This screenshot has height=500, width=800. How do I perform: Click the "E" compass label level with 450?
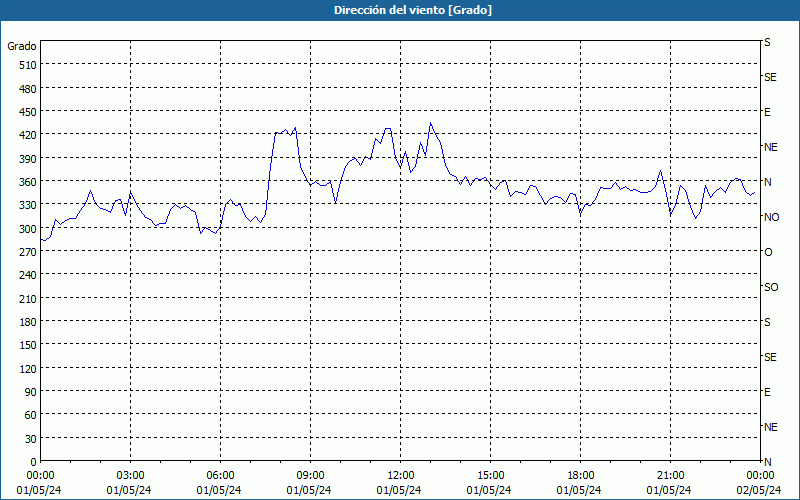(767, 112)
